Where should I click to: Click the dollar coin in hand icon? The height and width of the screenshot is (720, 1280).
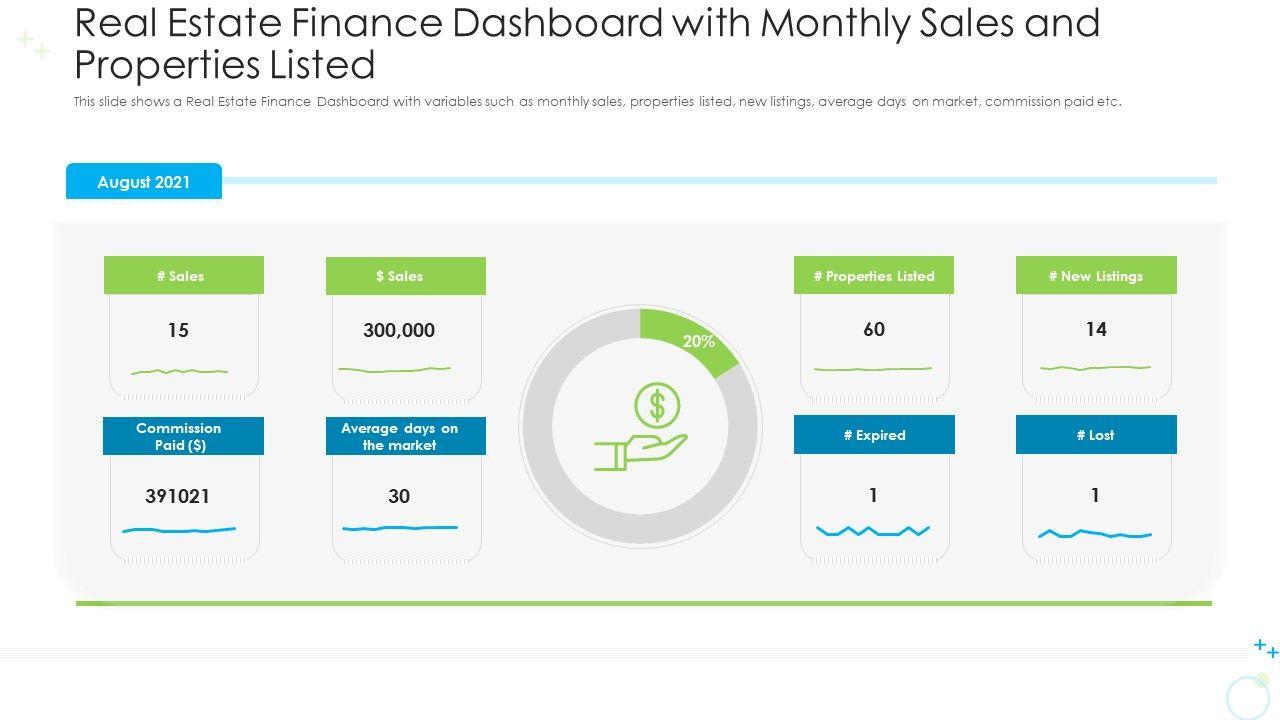coord(645,427)
